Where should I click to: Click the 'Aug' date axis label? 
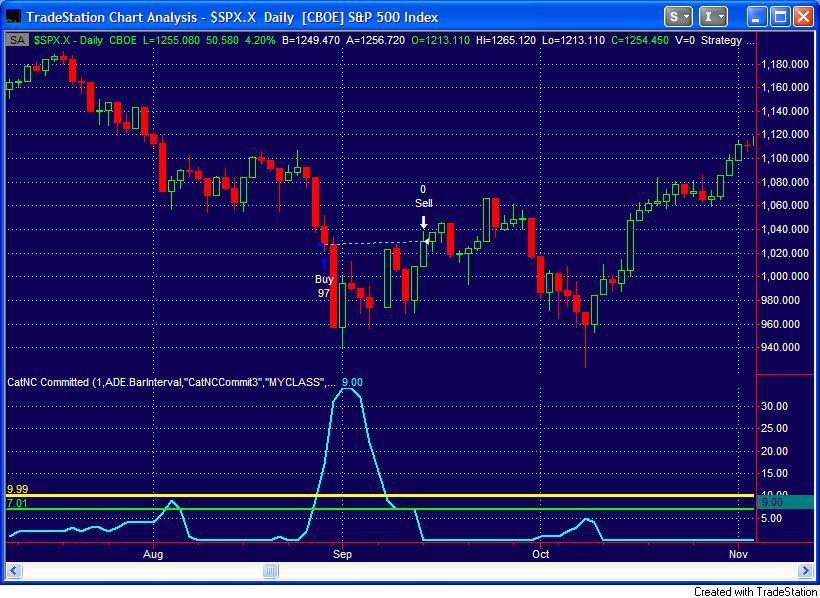153,554
